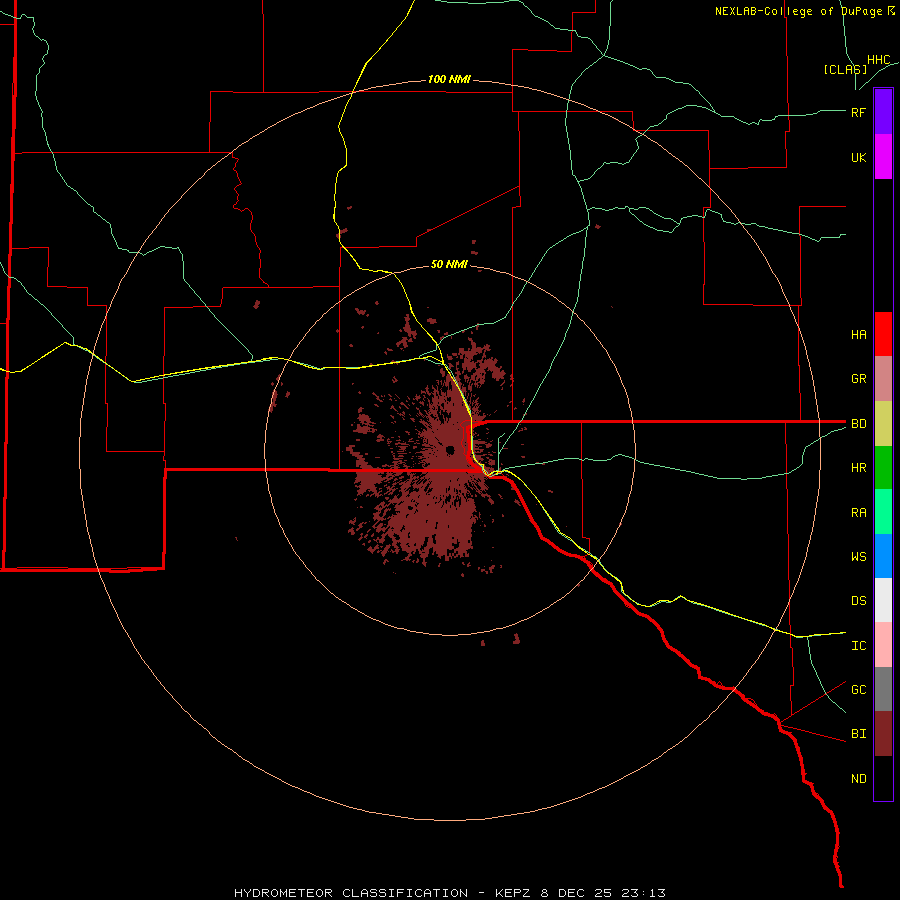Click the BD legend label
900x900 pixels.
pos(858,424)
